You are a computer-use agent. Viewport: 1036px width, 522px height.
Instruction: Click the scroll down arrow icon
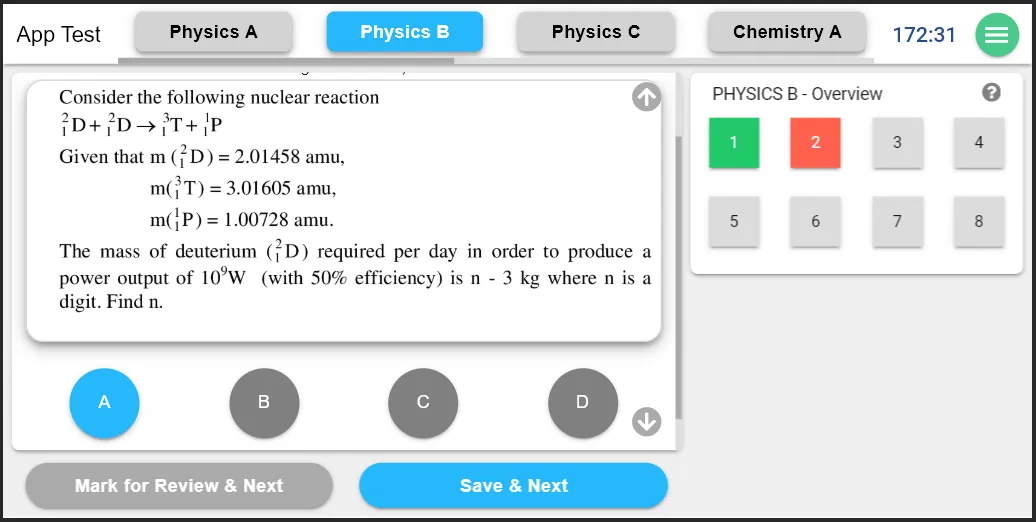tap(647, 422)
